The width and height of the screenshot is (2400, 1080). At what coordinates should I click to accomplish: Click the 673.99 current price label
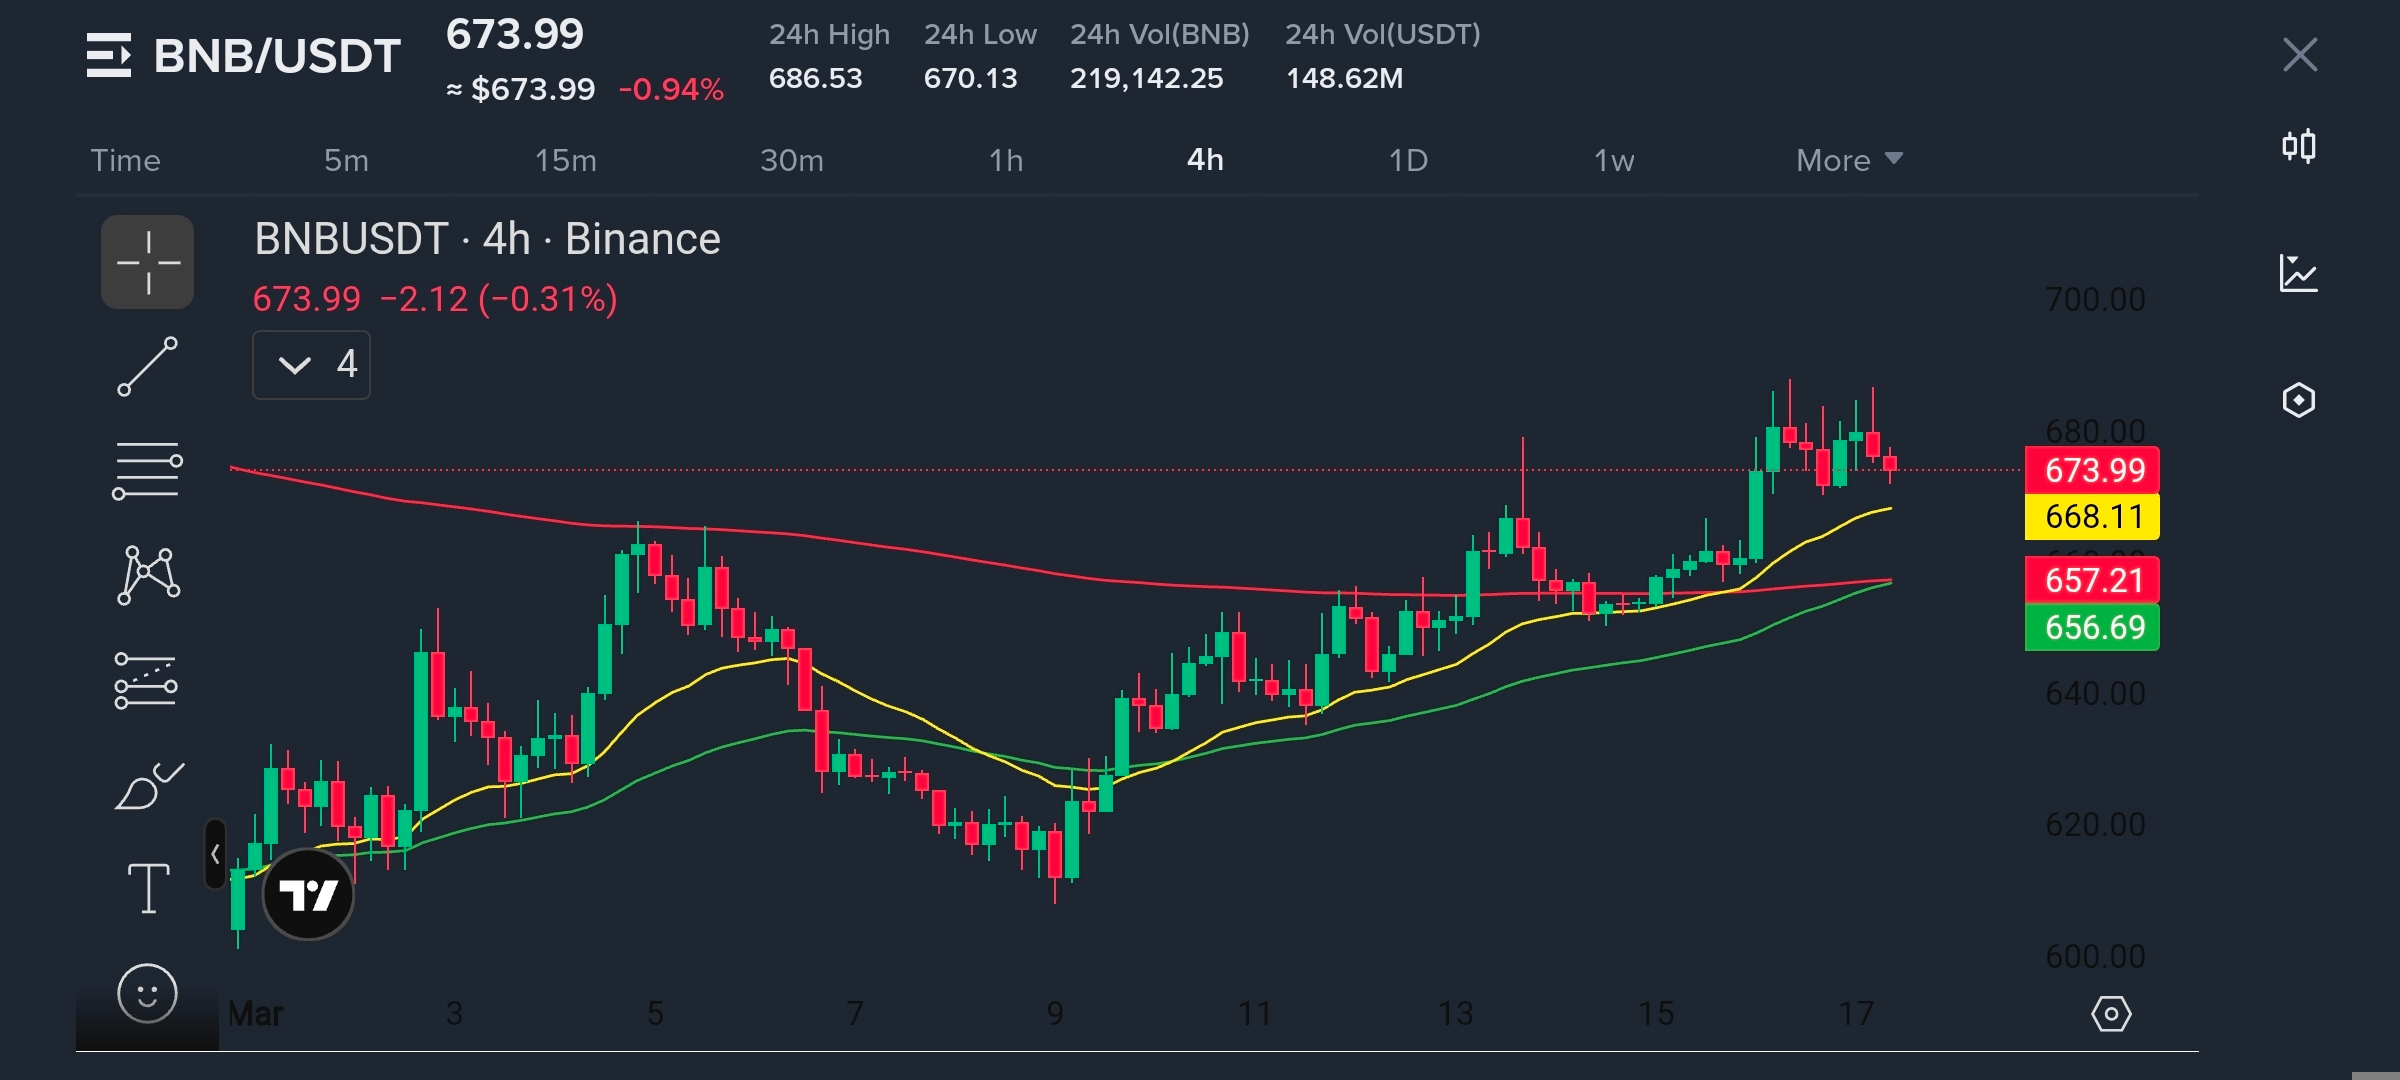(2093, 470)
